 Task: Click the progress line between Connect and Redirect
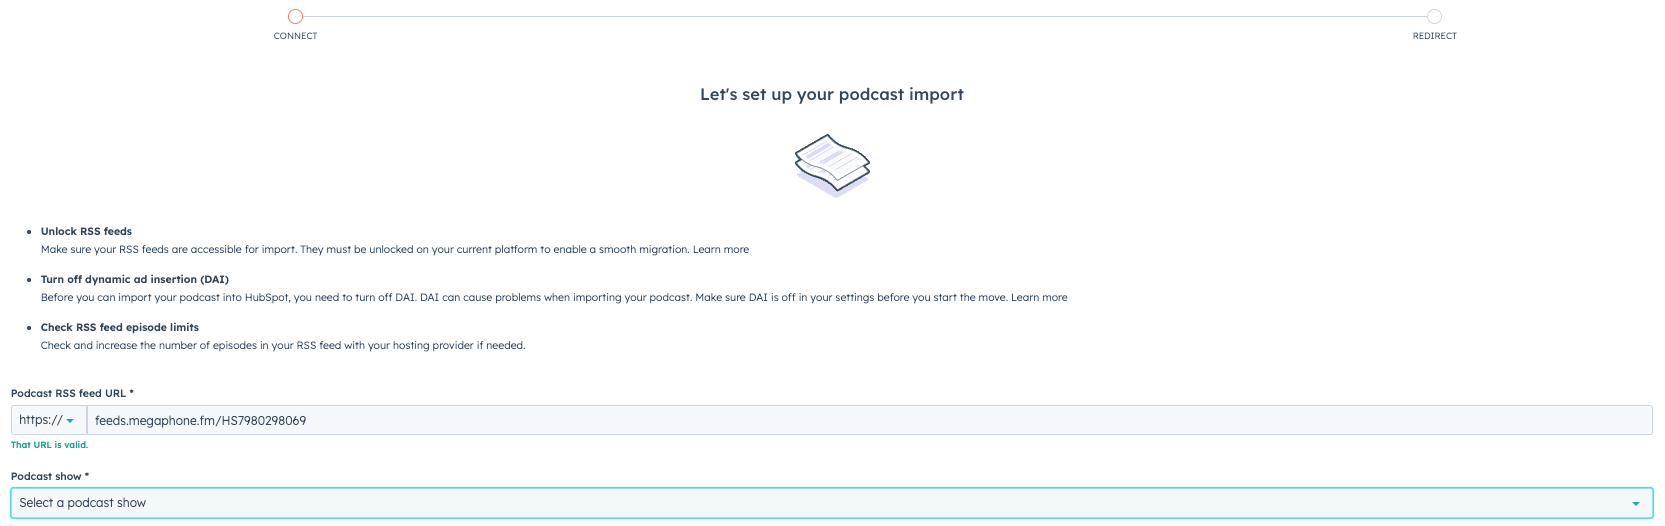pyautogui.click(x=865, y=16)
